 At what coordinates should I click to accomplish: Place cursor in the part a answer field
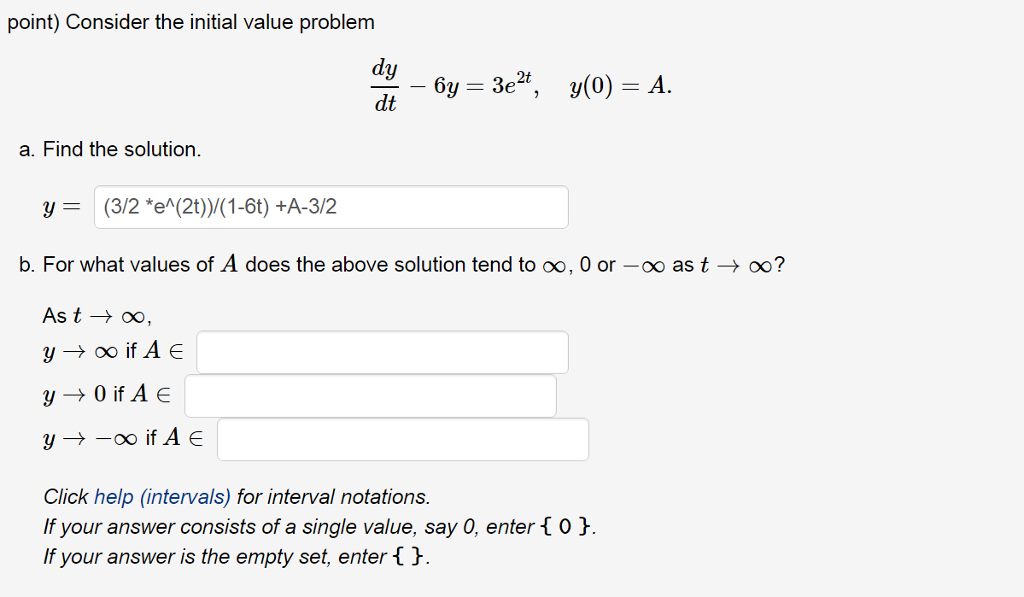pos(330,207)
